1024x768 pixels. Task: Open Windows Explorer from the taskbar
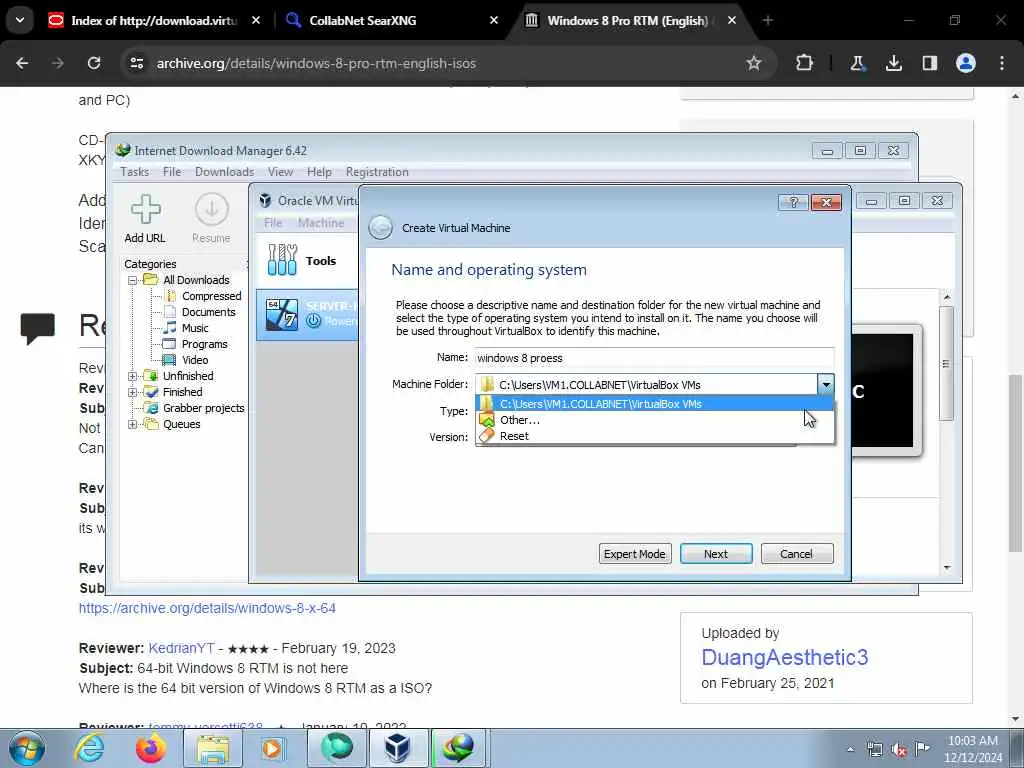coord(213,748)
